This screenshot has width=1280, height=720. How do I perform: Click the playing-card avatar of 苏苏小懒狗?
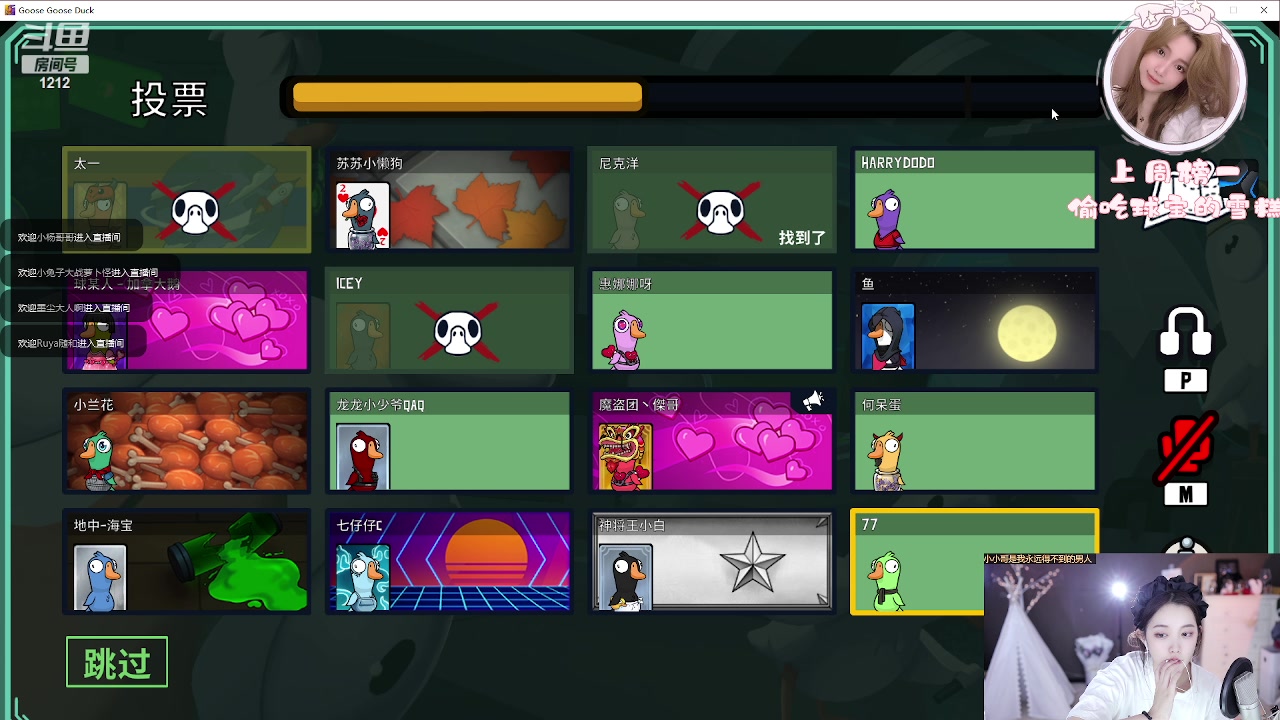362,215
